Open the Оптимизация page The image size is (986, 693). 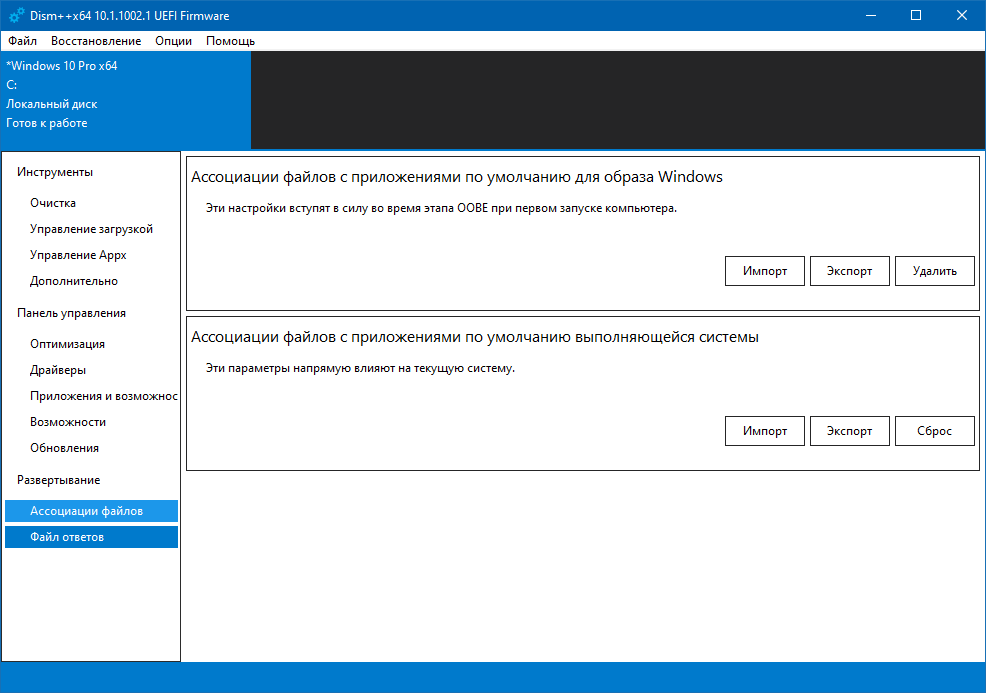tap(67, 344)
